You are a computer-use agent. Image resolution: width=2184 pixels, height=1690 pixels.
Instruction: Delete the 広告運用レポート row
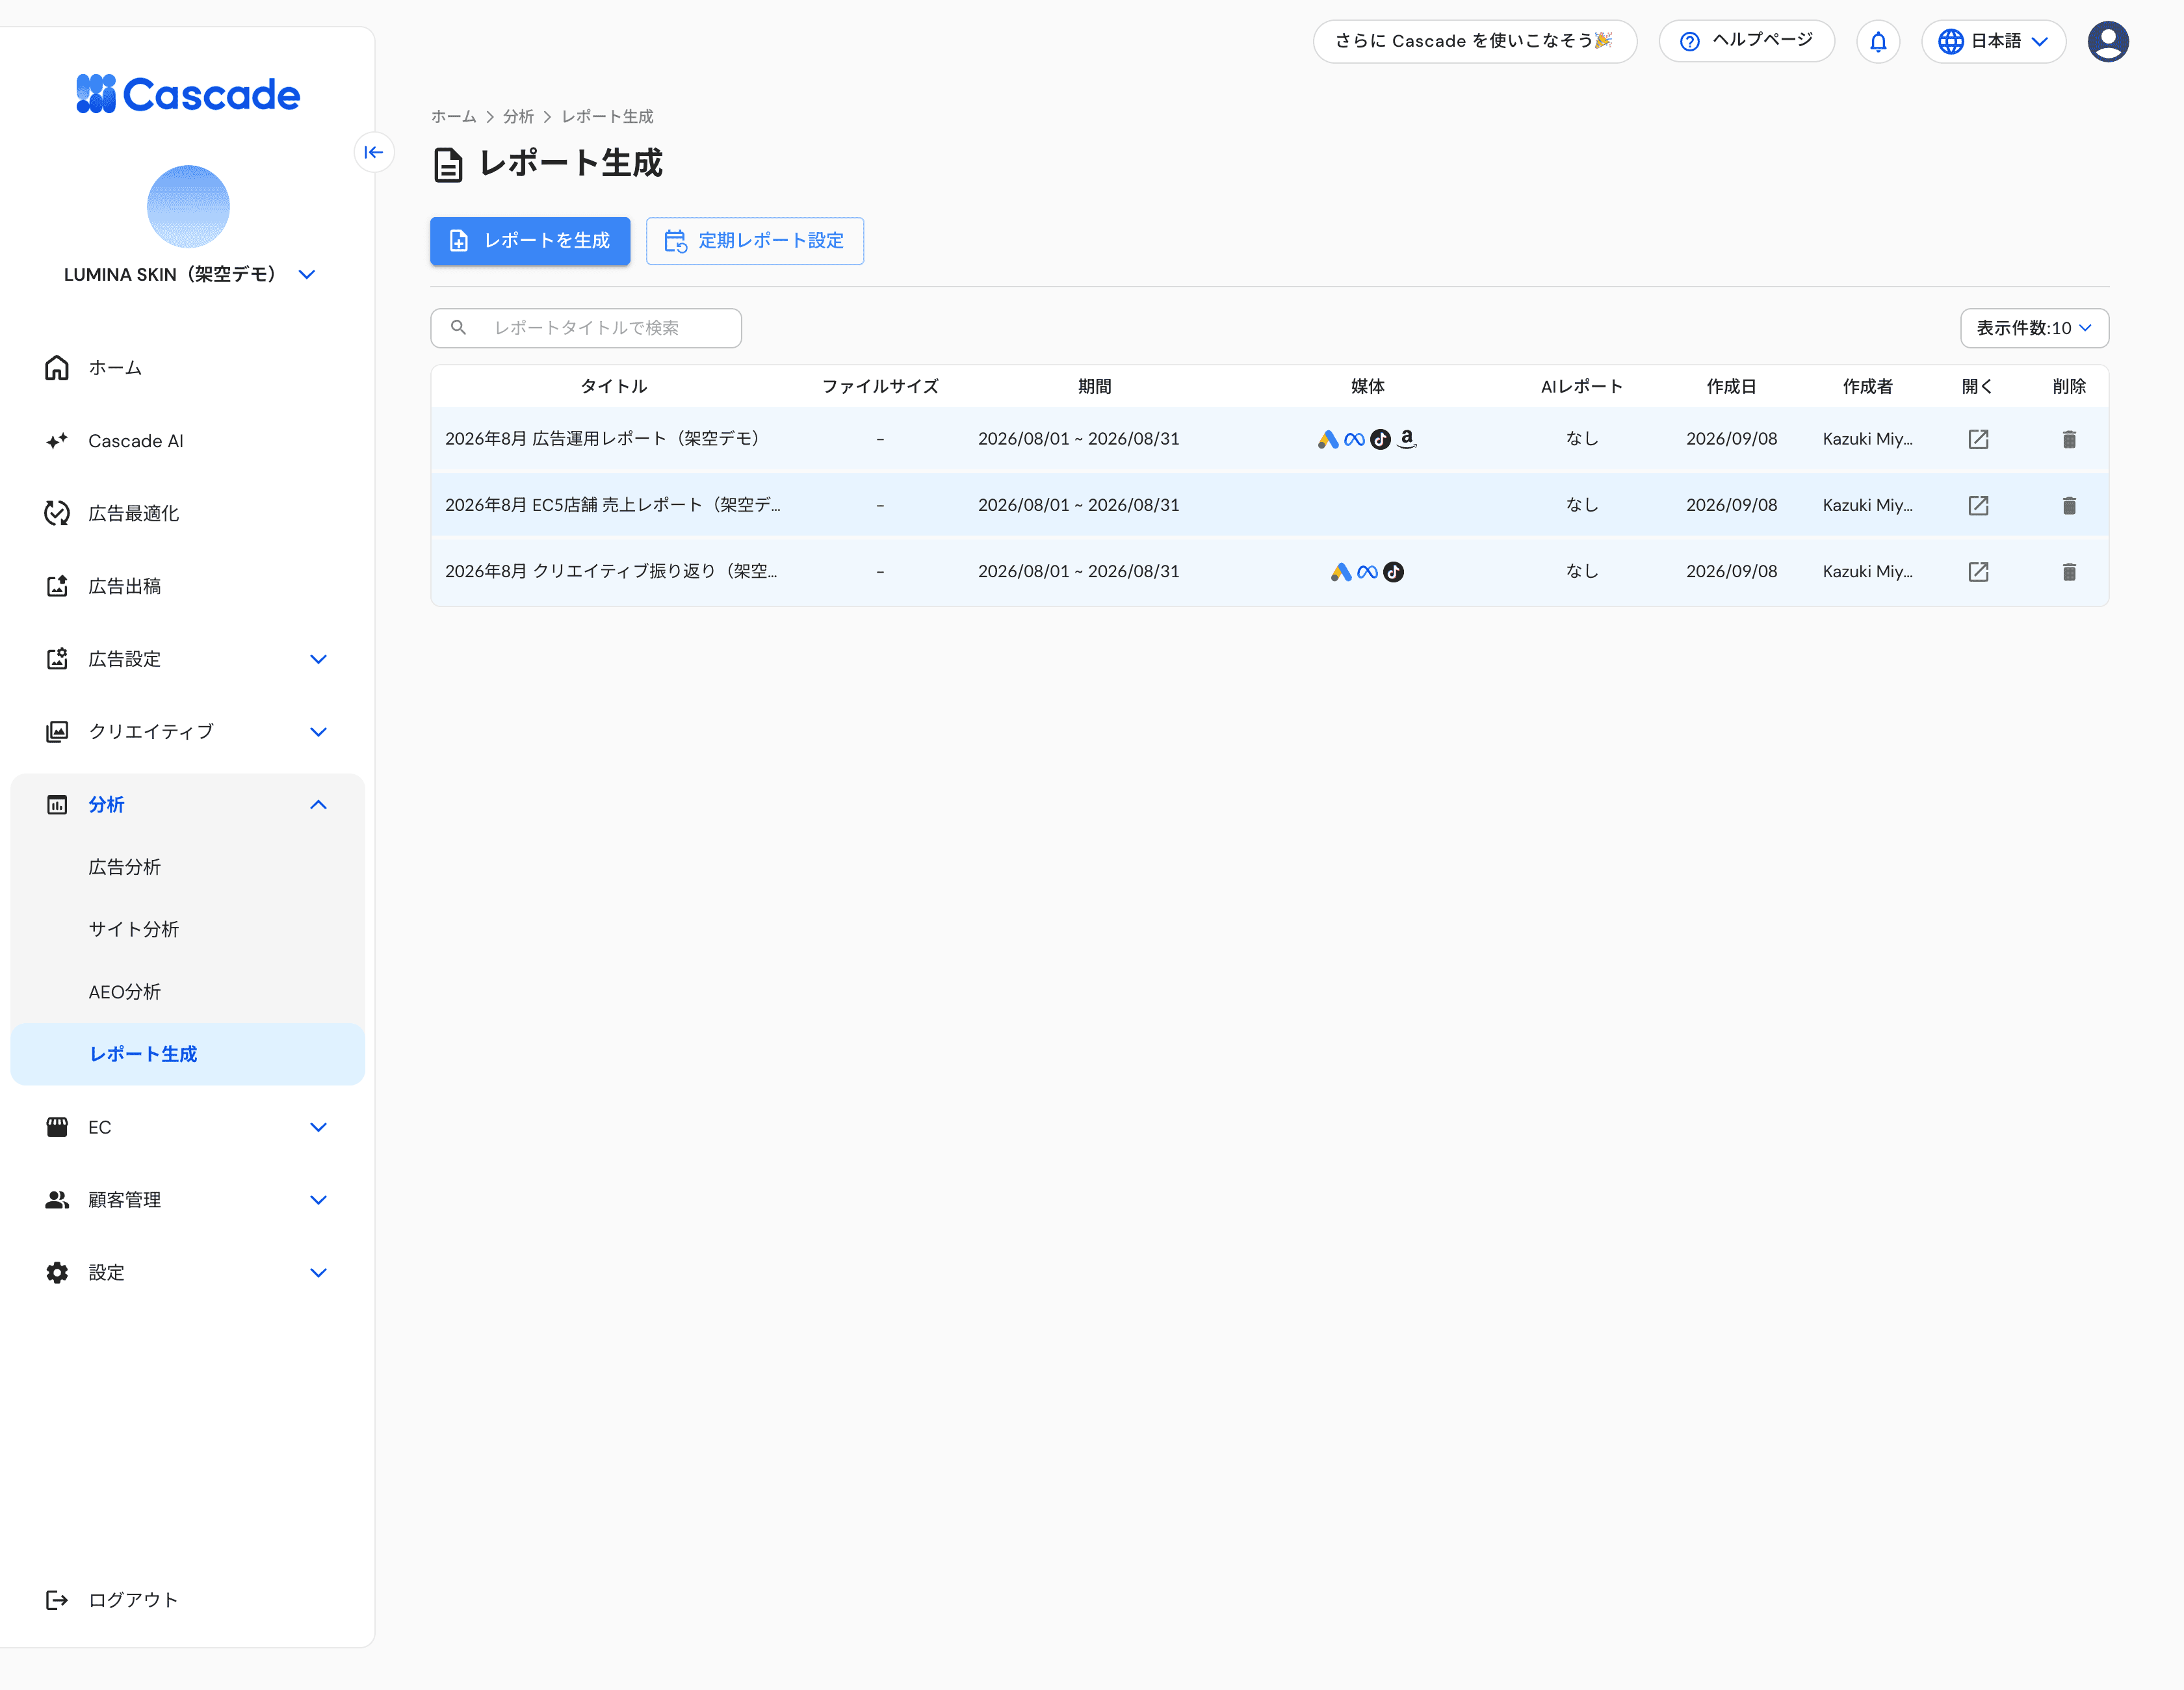click(2069, 439)
